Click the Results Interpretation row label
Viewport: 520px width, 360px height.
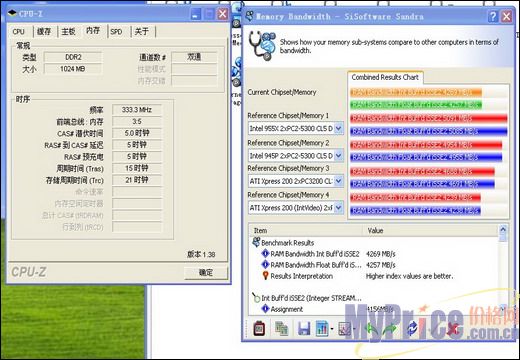coord(301,276)
